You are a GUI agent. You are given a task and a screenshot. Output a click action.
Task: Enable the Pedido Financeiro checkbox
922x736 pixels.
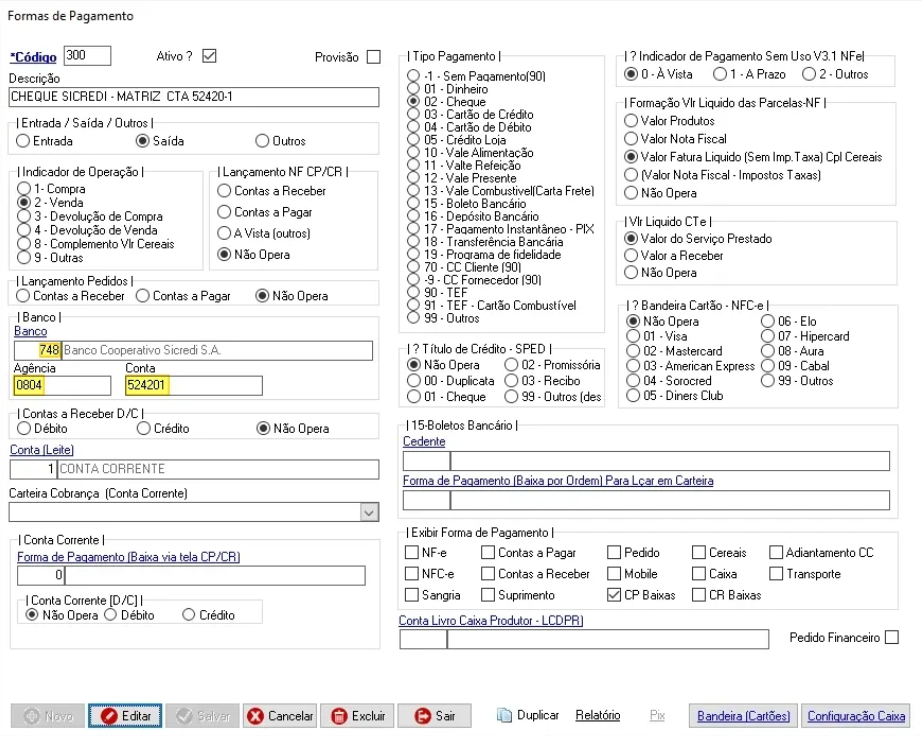(892, 637)
